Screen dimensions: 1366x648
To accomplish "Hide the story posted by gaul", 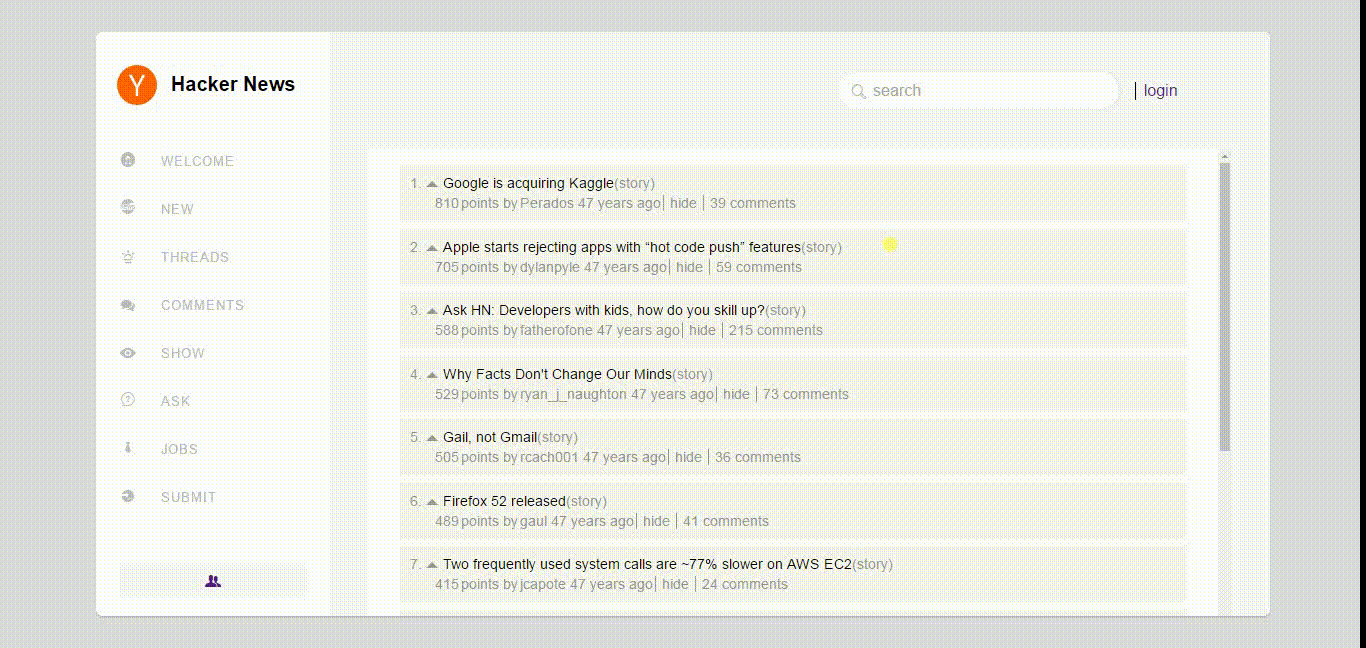I will [x=656, y=521].
